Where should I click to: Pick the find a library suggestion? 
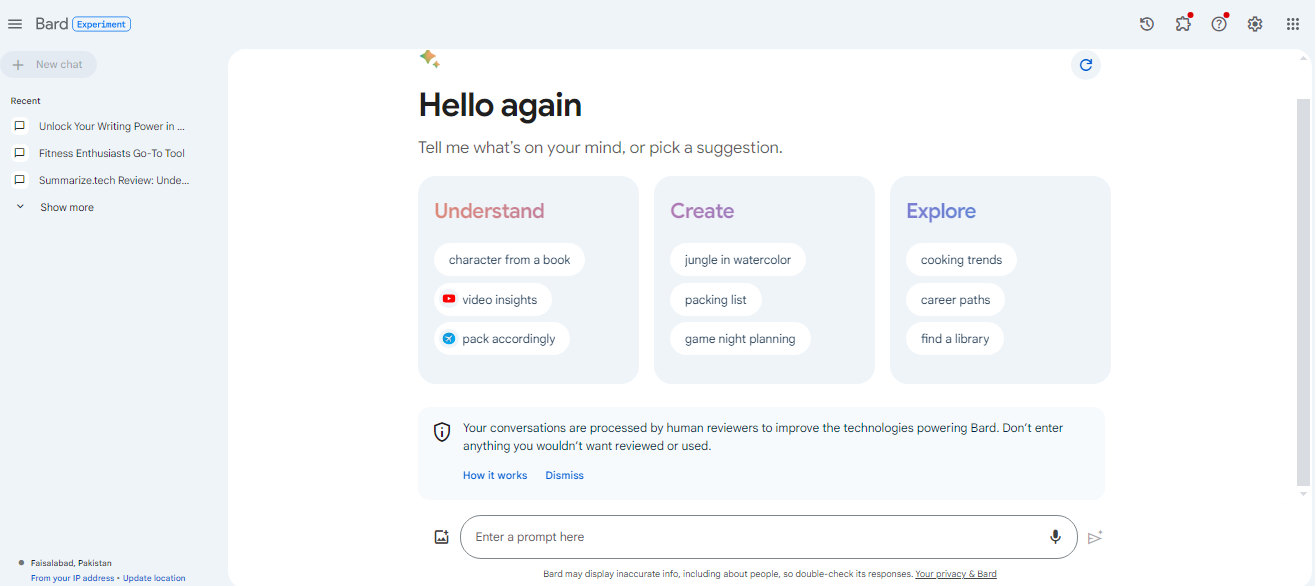955,339
